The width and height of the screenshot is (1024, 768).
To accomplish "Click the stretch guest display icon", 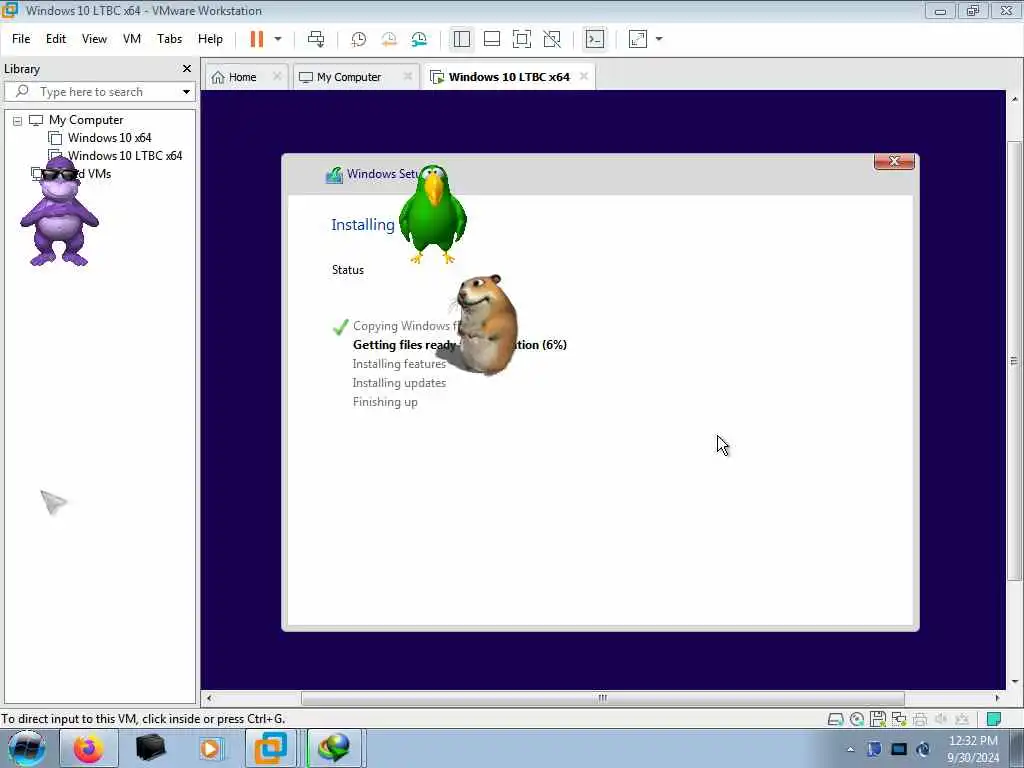I will [638, 39].
